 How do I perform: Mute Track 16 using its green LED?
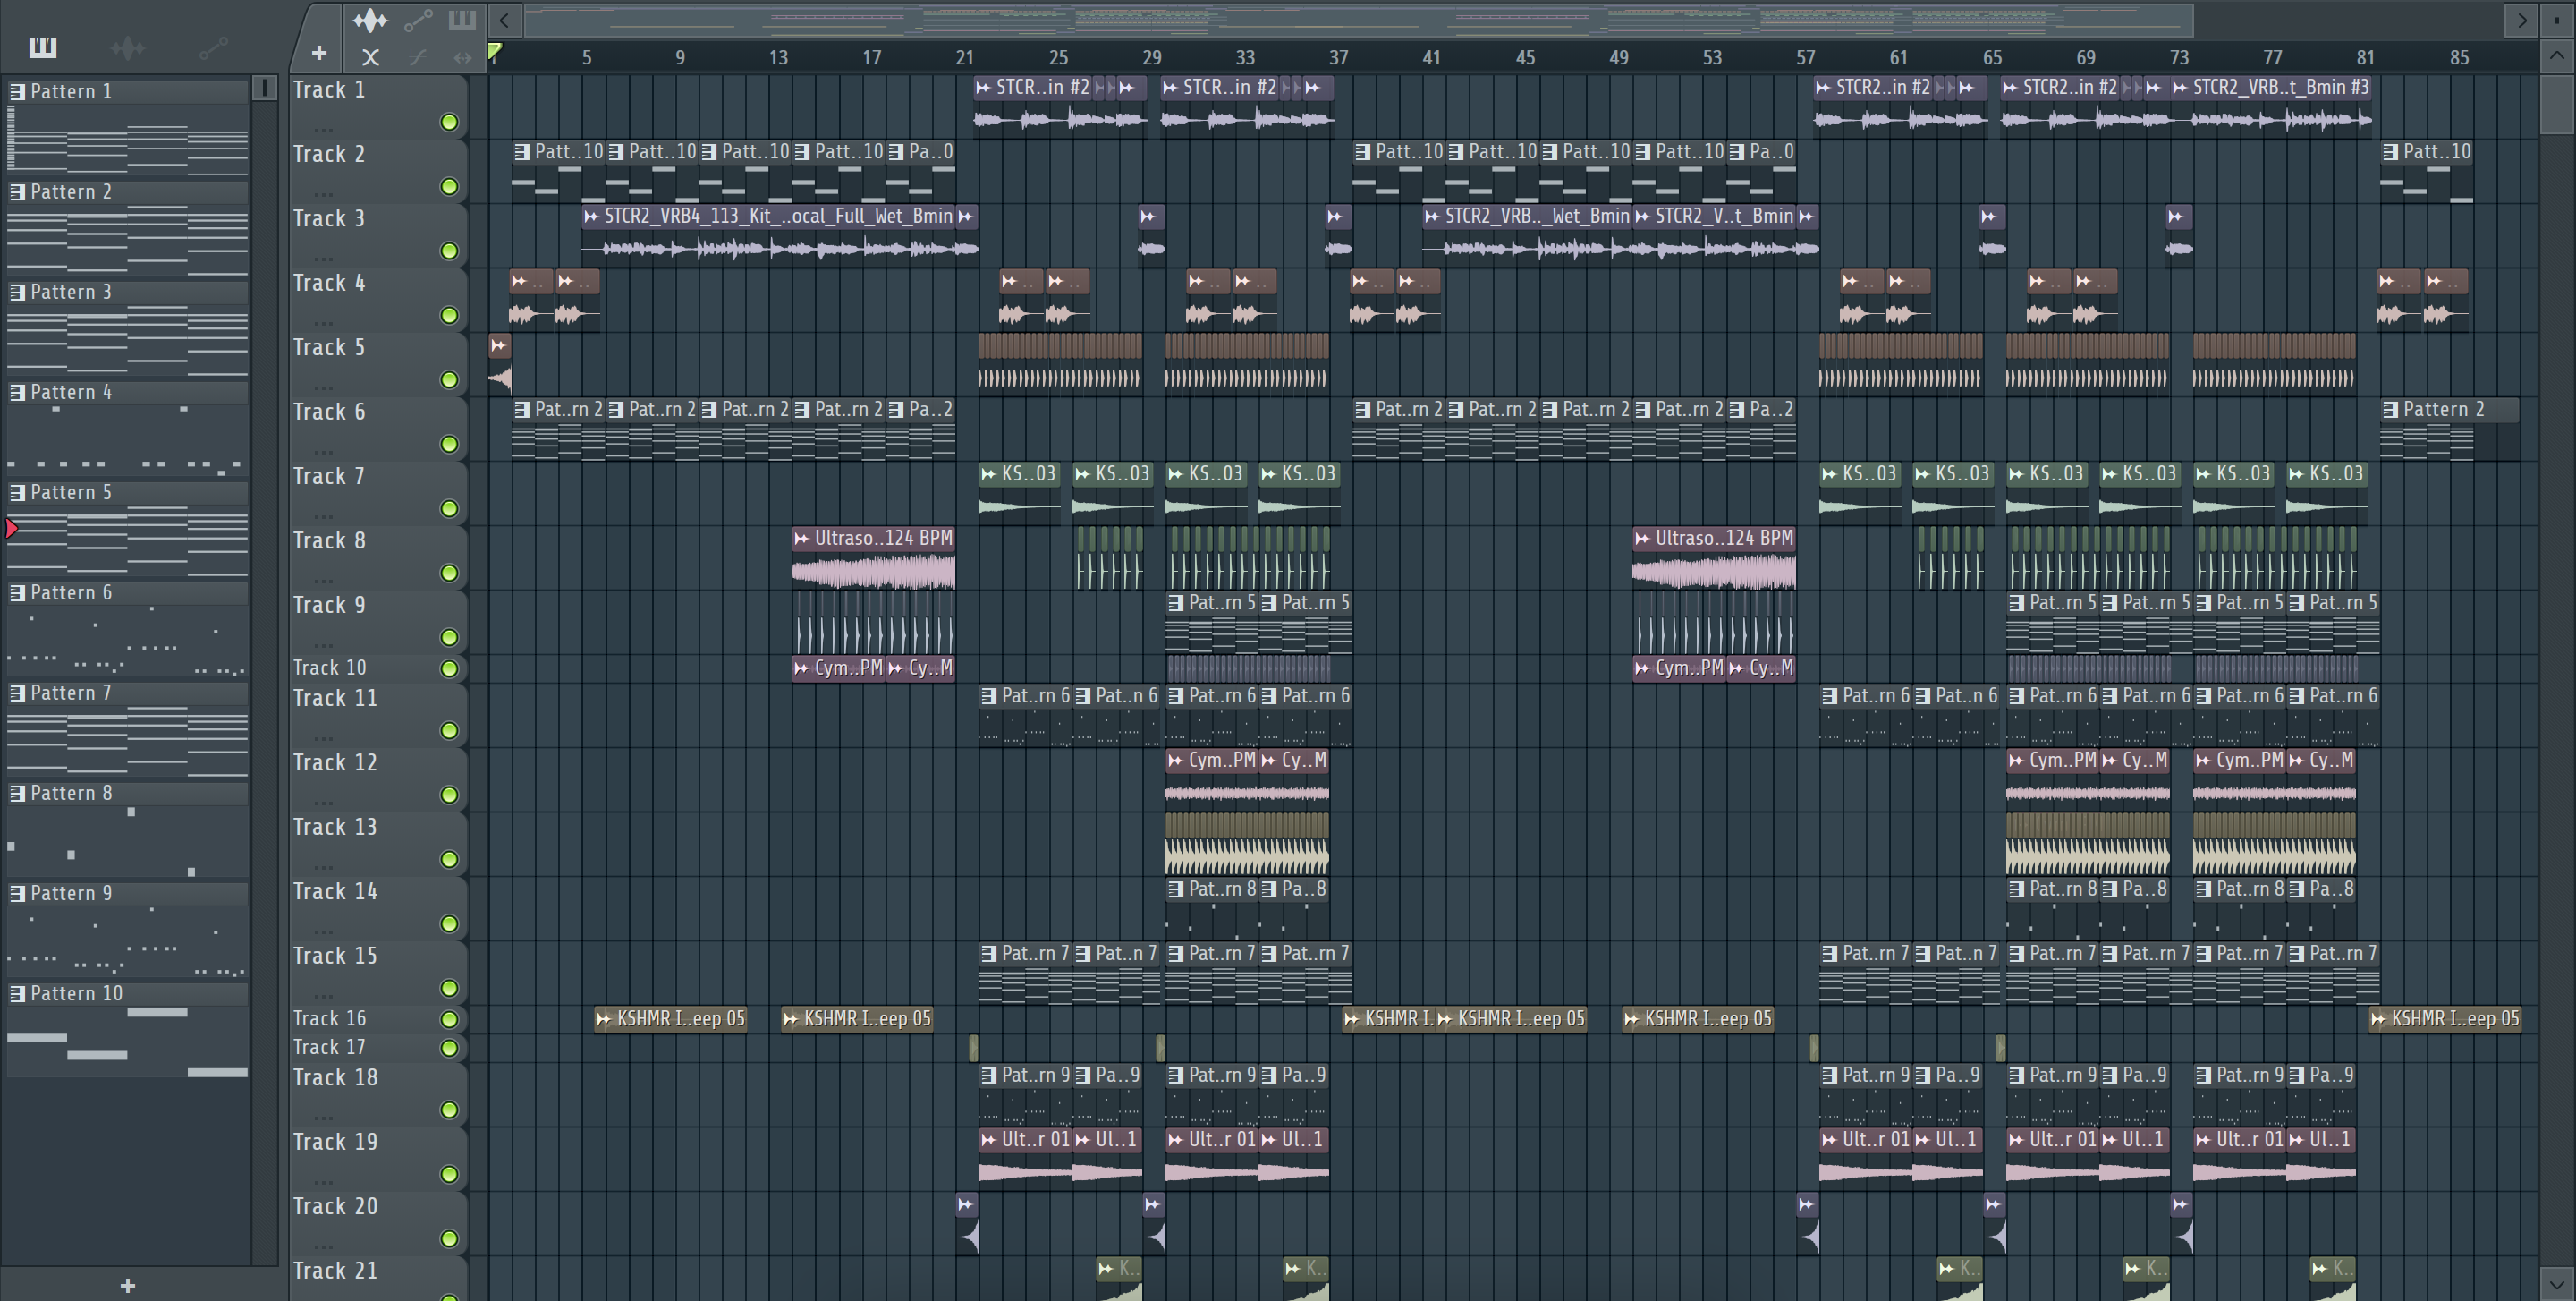click(450, 1019)
